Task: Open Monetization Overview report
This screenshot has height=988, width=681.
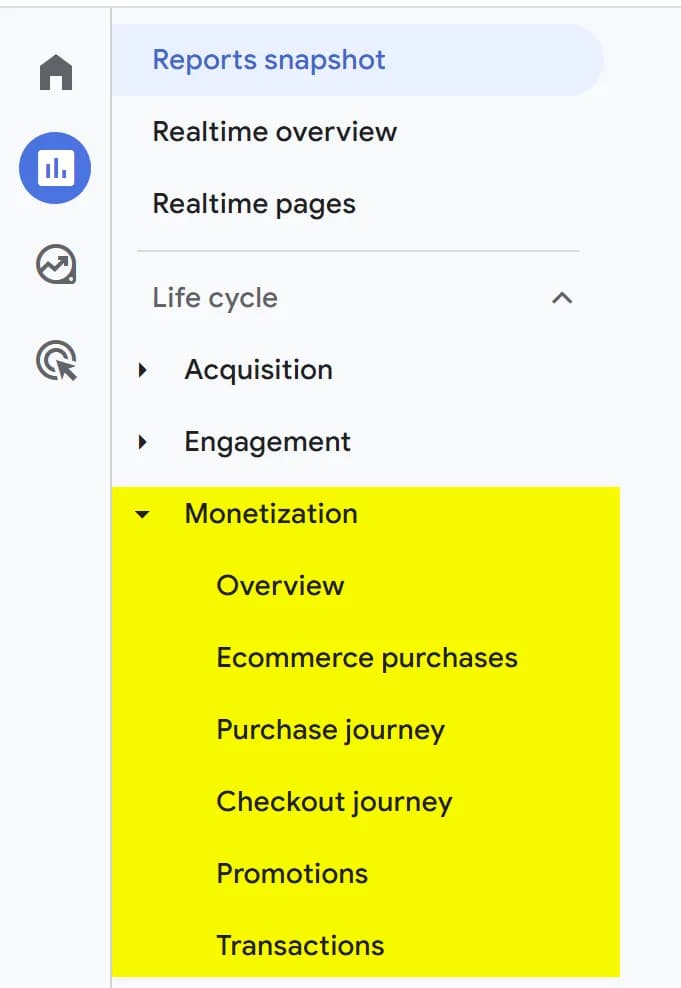Action: [280, 586]
